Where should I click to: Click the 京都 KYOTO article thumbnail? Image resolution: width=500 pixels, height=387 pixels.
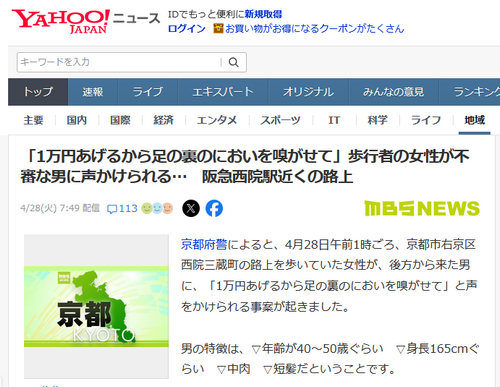(x=96, y=306)
